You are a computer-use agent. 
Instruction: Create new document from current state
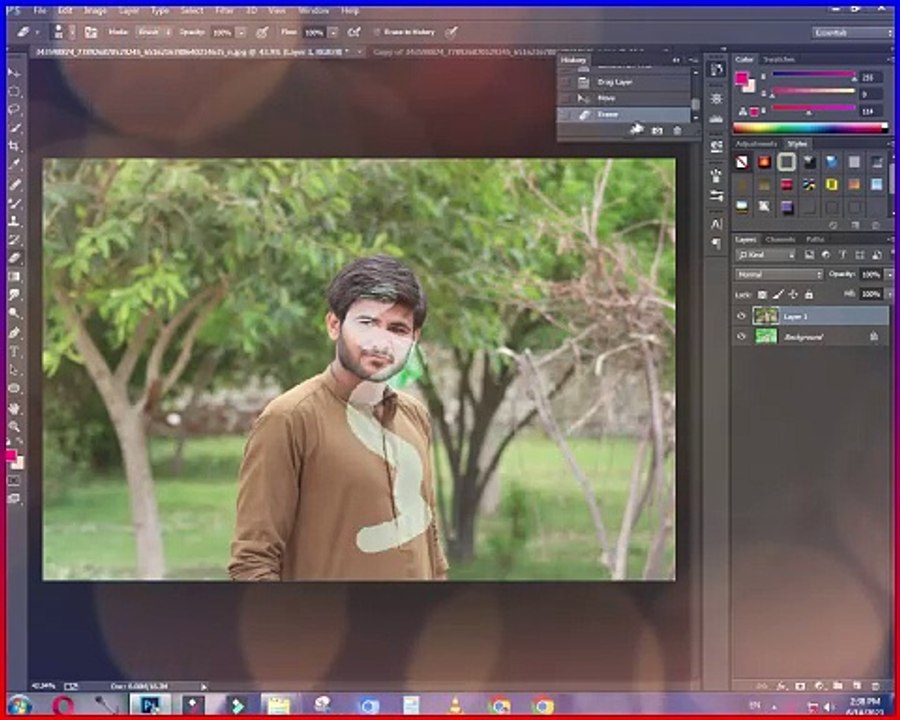pyautogui.click(x=637, y=130)
